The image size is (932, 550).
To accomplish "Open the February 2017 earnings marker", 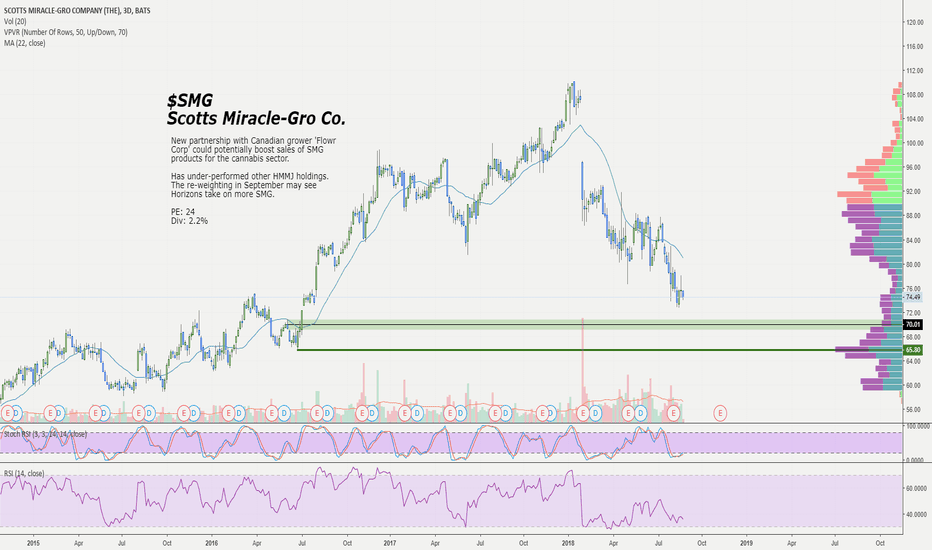I will pos(405,412).
